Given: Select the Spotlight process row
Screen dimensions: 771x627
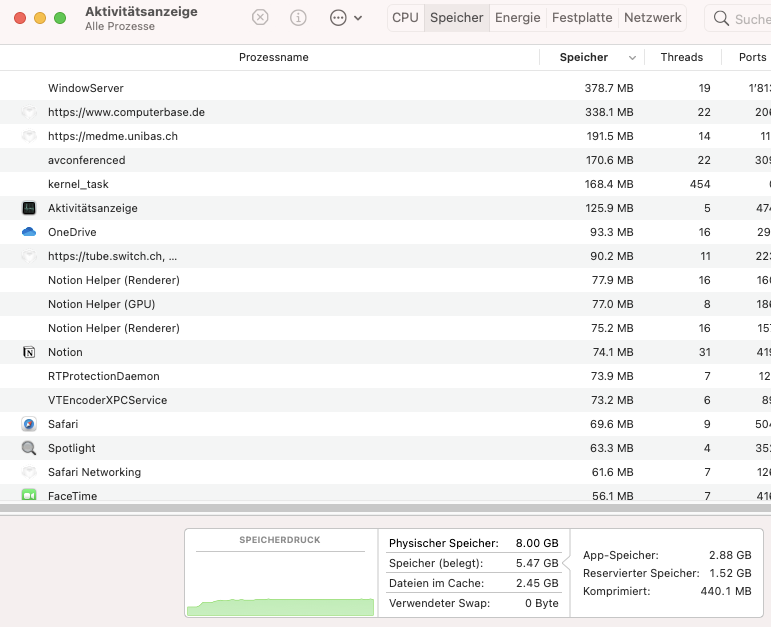Looking at the screenshot, I should 386,448.
